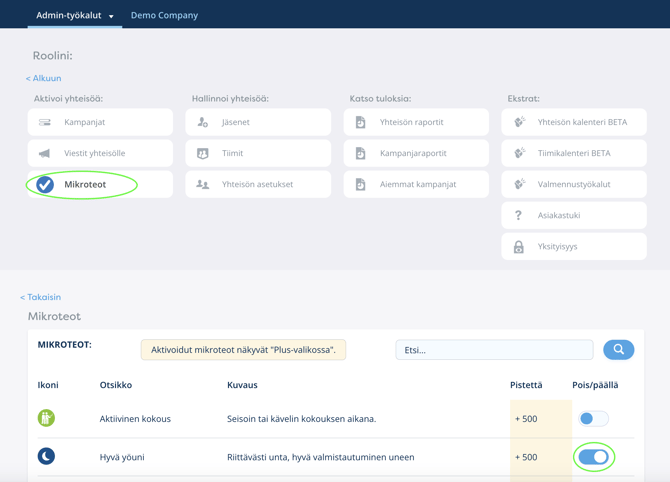Click the +500 points for Aktiivinen kokous
Viewport: 670px width, 482px height.
tap(526, 419)
